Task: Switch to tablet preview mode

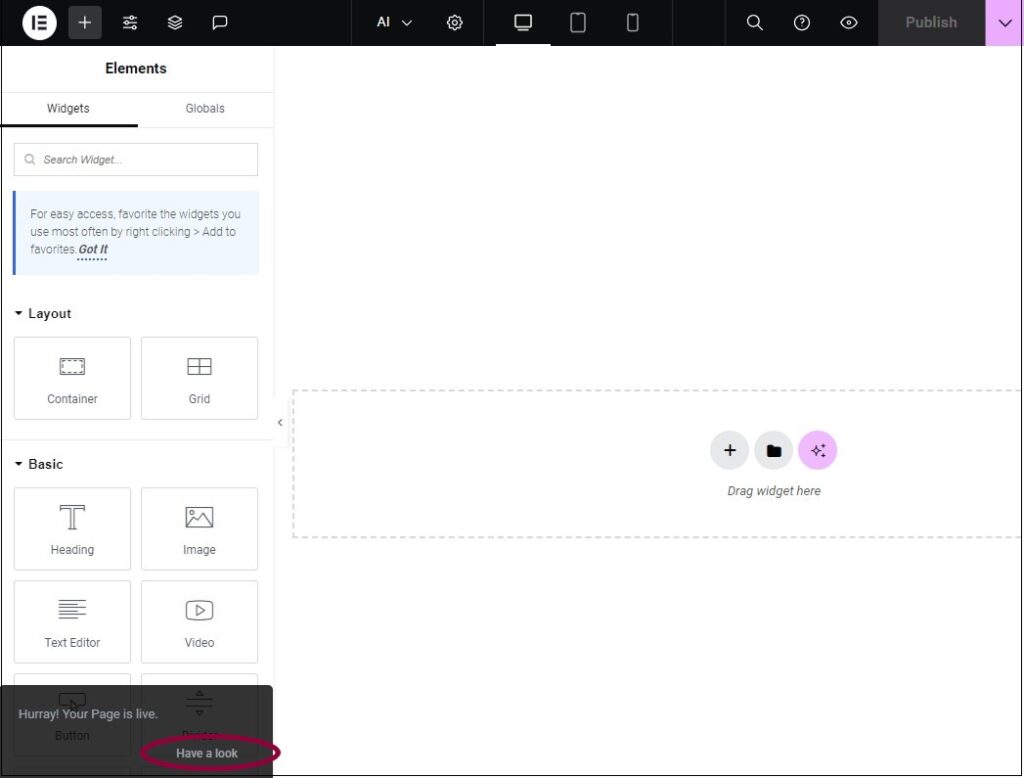Action: click(x=577, y=22)
